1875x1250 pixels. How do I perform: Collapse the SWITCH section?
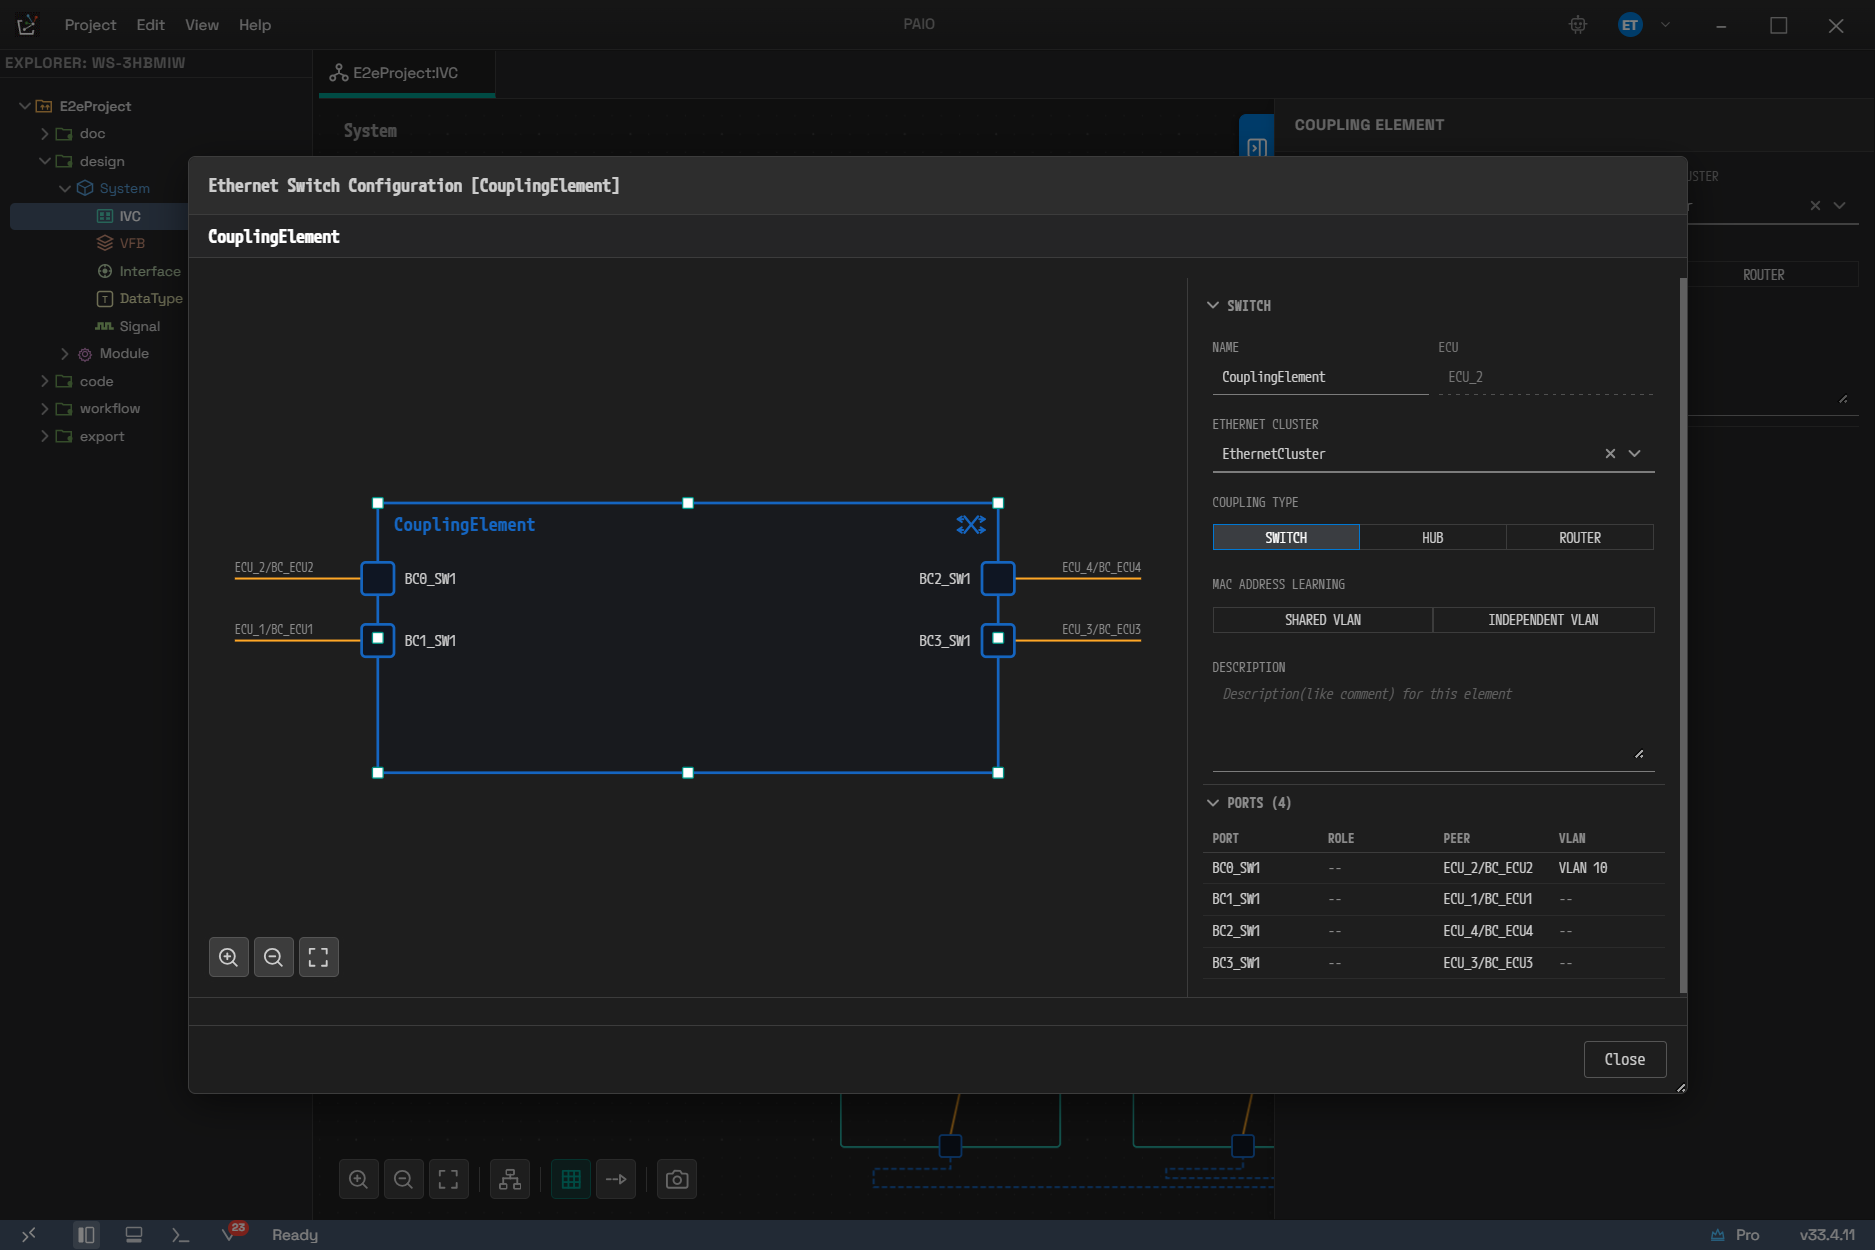1213,305
